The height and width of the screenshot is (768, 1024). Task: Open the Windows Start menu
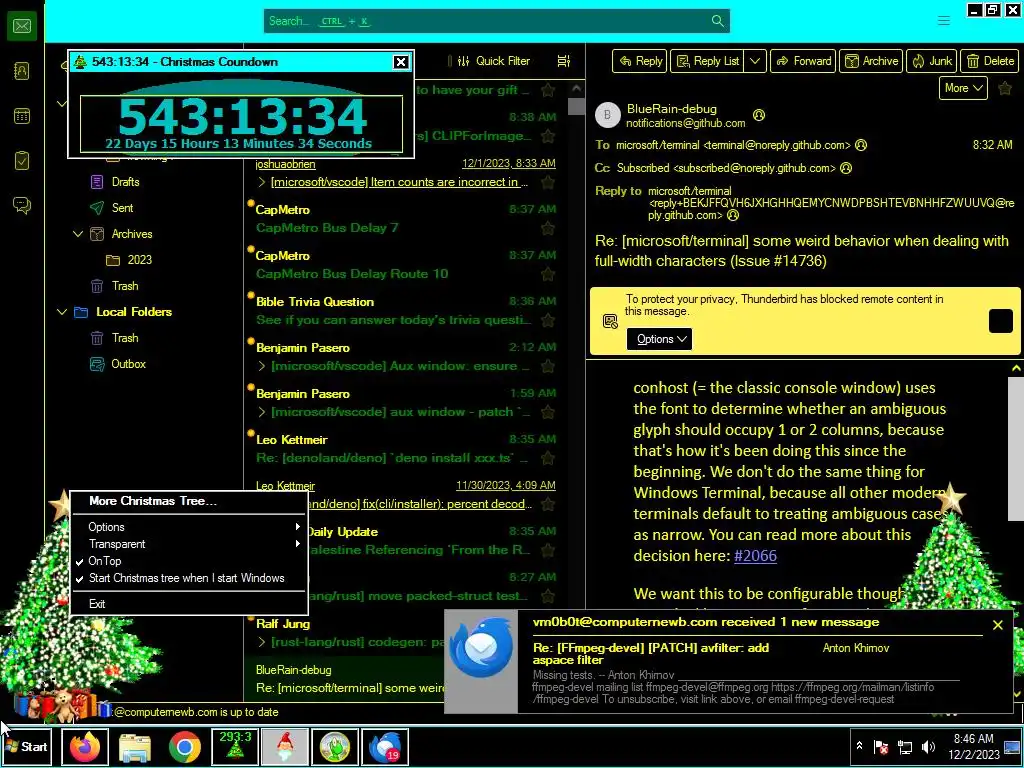[x=27, y=746]
